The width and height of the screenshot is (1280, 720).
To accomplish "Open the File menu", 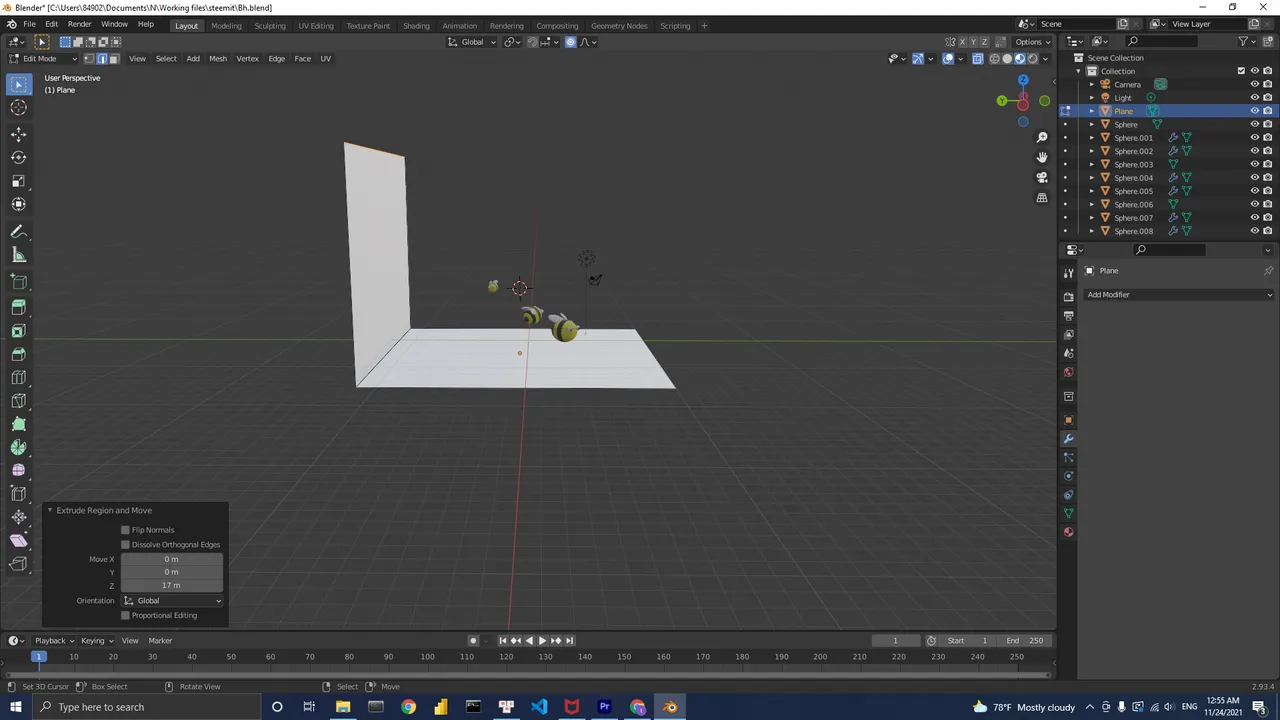I will (30, 24).
